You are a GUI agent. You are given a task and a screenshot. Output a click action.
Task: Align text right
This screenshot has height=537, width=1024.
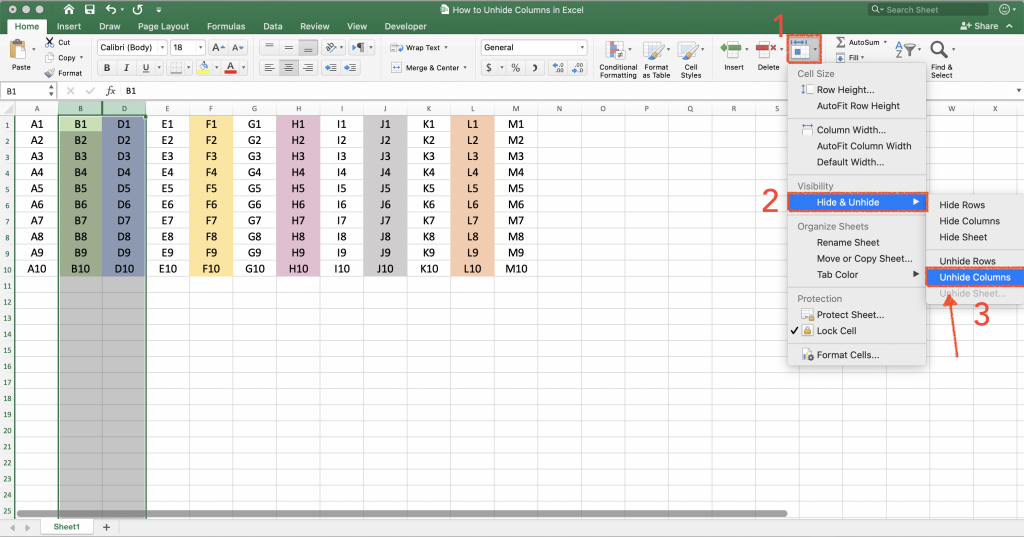pyautogui.click(x=308, y=67)
